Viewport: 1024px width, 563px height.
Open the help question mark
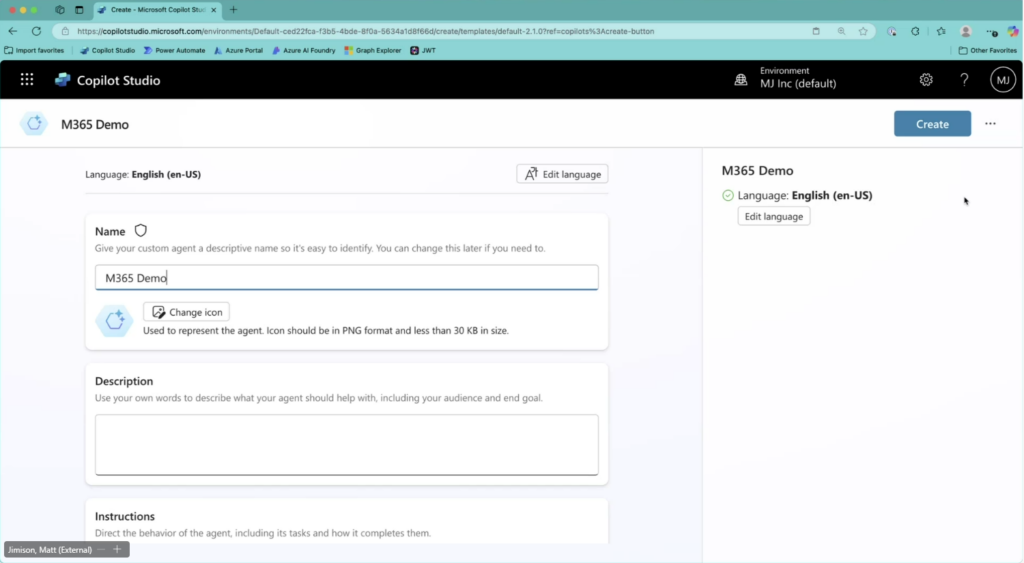964,80
